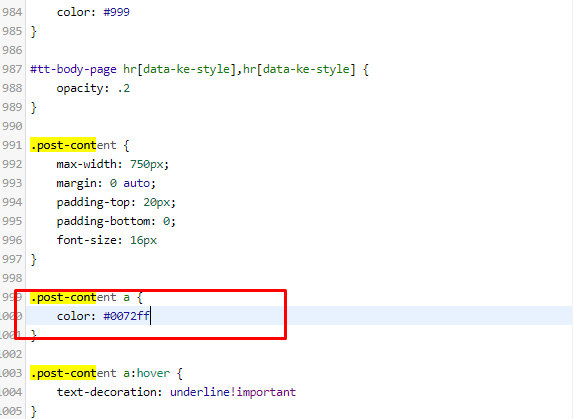Click 'opacity: .2' on line 988
The width and height of the screenshot is (573, 419).
point(93,88)
